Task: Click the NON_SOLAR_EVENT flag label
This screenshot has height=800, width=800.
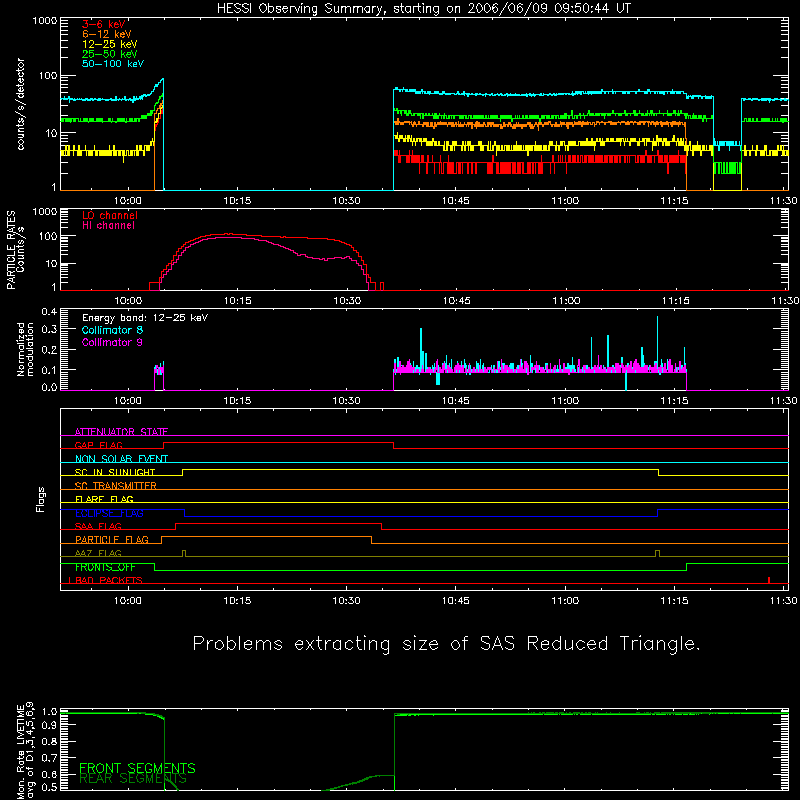Action: tap(121, 459)
